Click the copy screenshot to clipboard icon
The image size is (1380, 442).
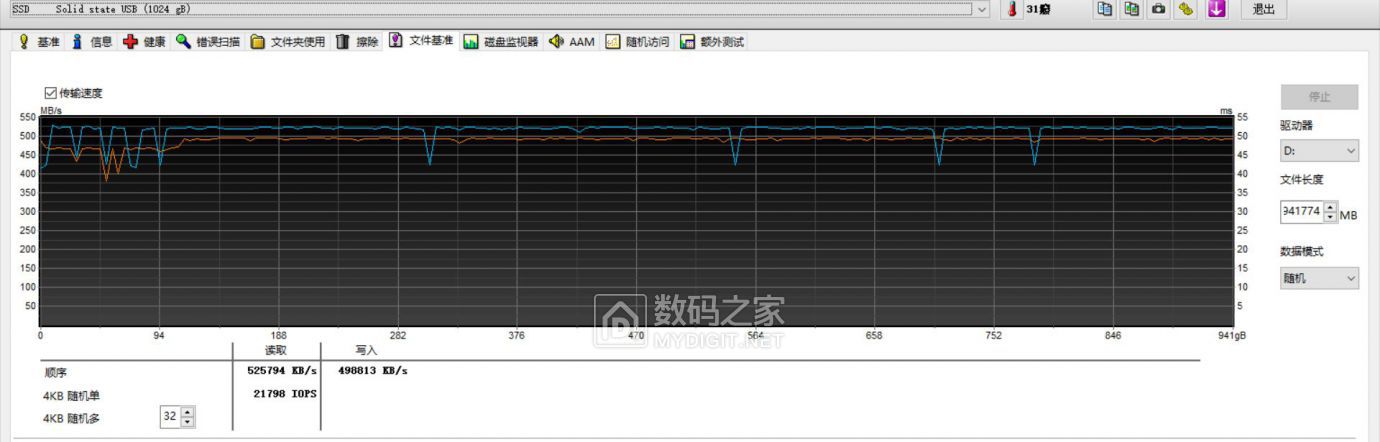1131,9
